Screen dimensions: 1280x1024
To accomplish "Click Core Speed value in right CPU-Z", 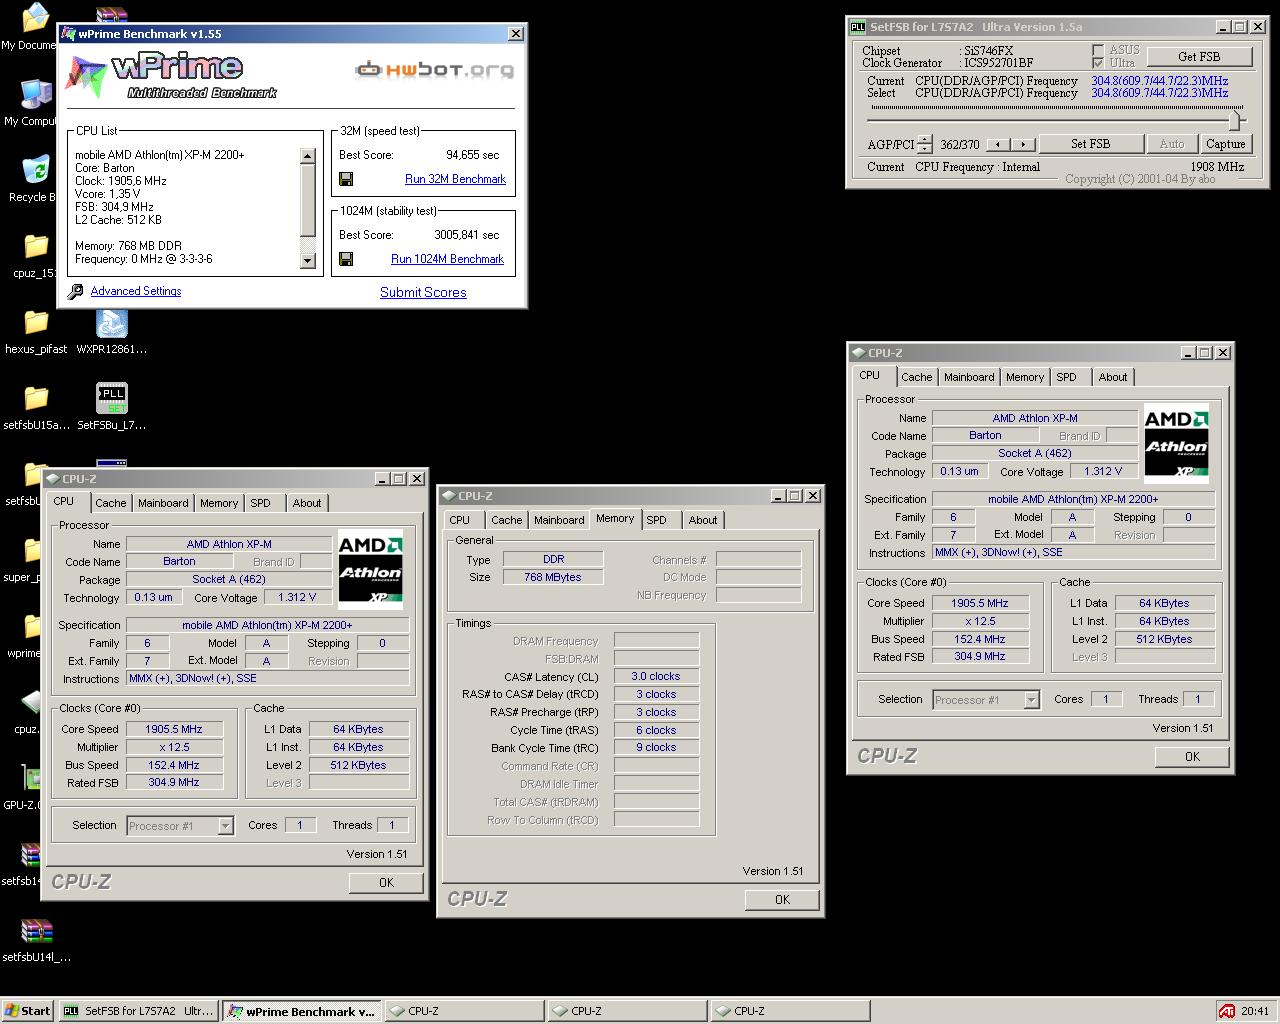I will [x=980, y=603].
